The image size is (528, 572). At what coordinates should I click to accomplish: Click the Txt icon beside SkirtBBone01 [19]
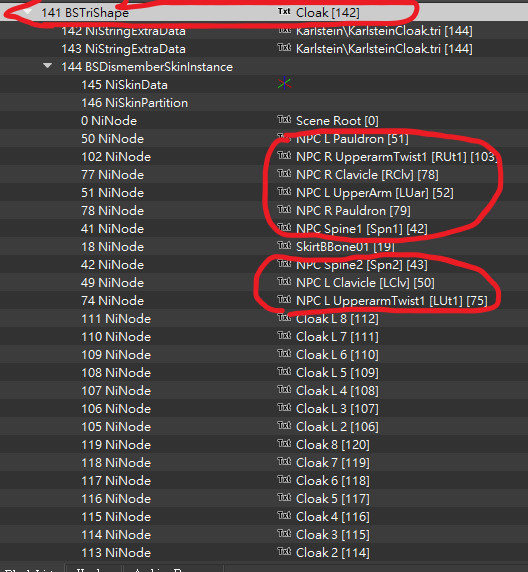(284, 245)
